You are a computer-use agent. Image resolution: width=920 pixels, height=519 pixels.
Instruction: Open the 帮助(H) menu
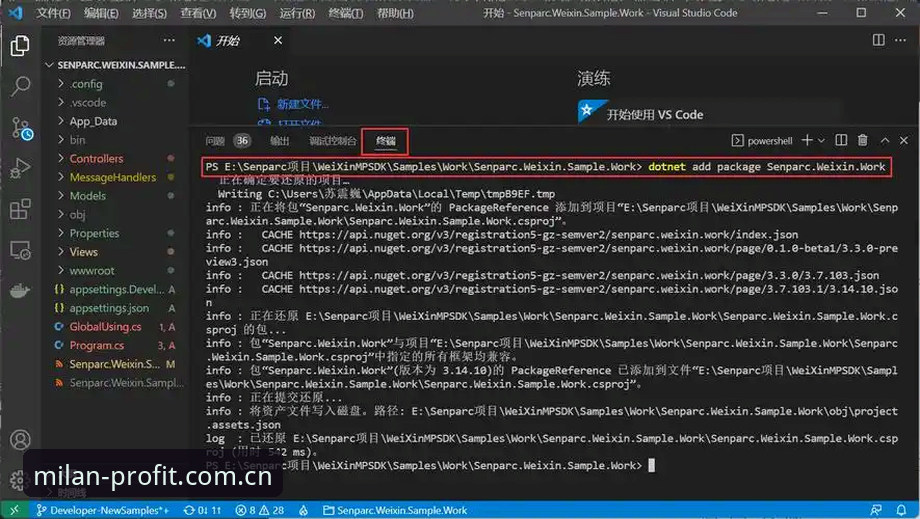click(x=395, y=13)
